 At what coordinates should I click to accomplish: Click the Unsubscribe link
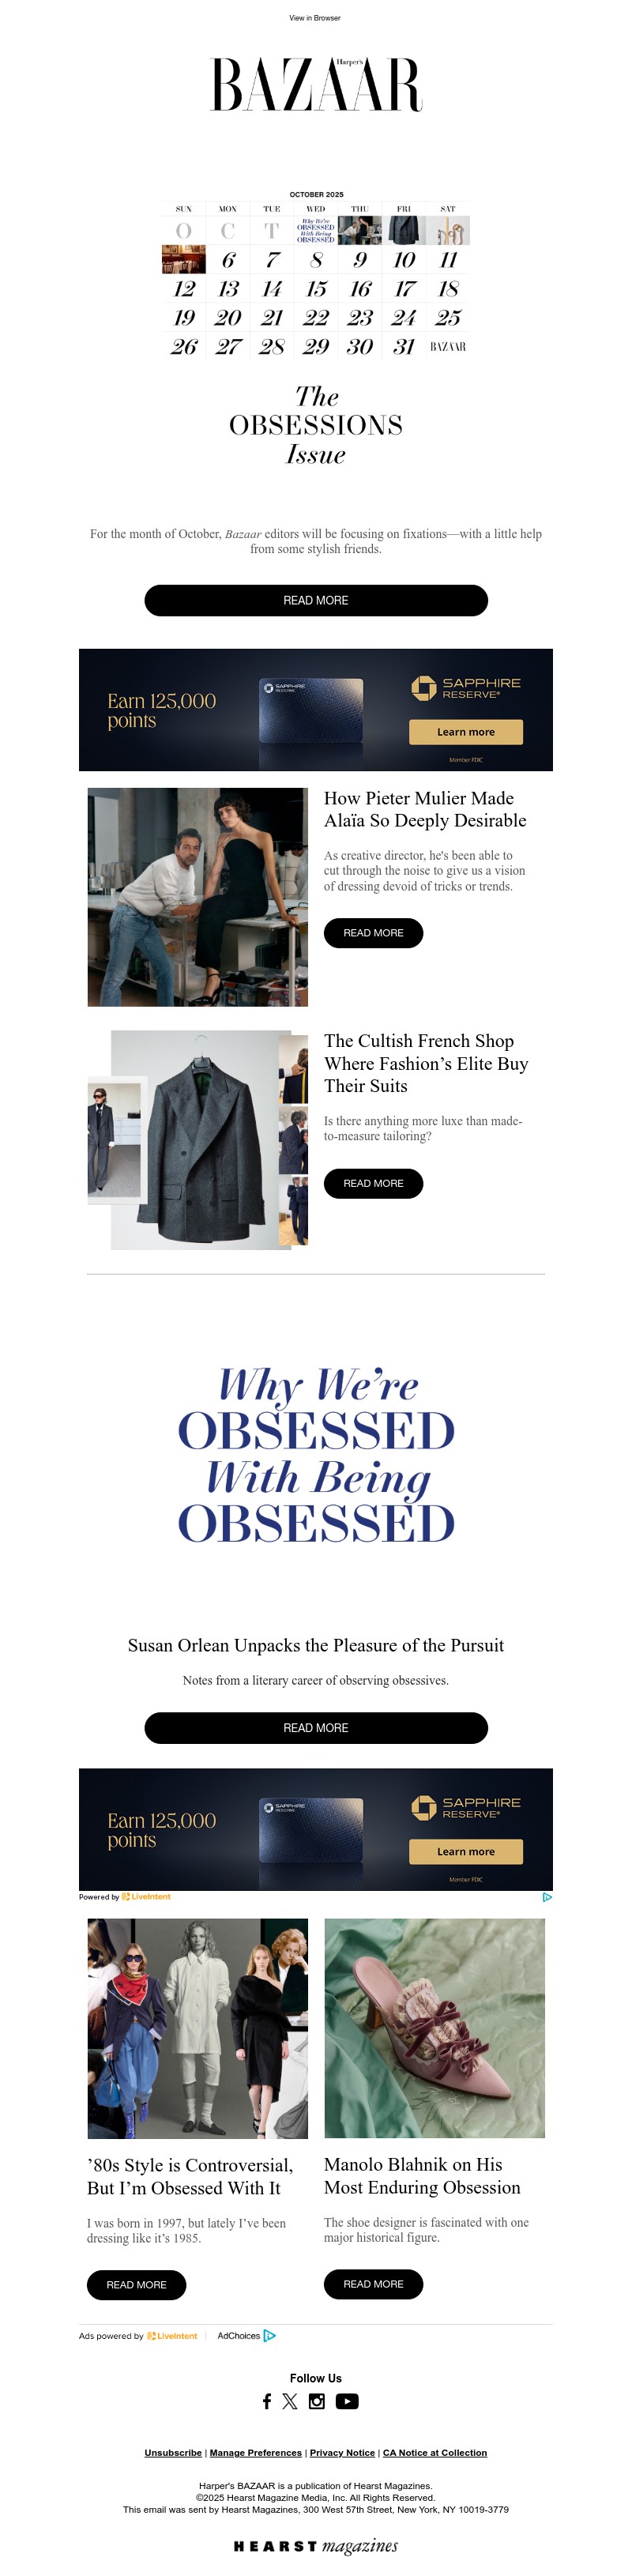(x=173, y=2452)
